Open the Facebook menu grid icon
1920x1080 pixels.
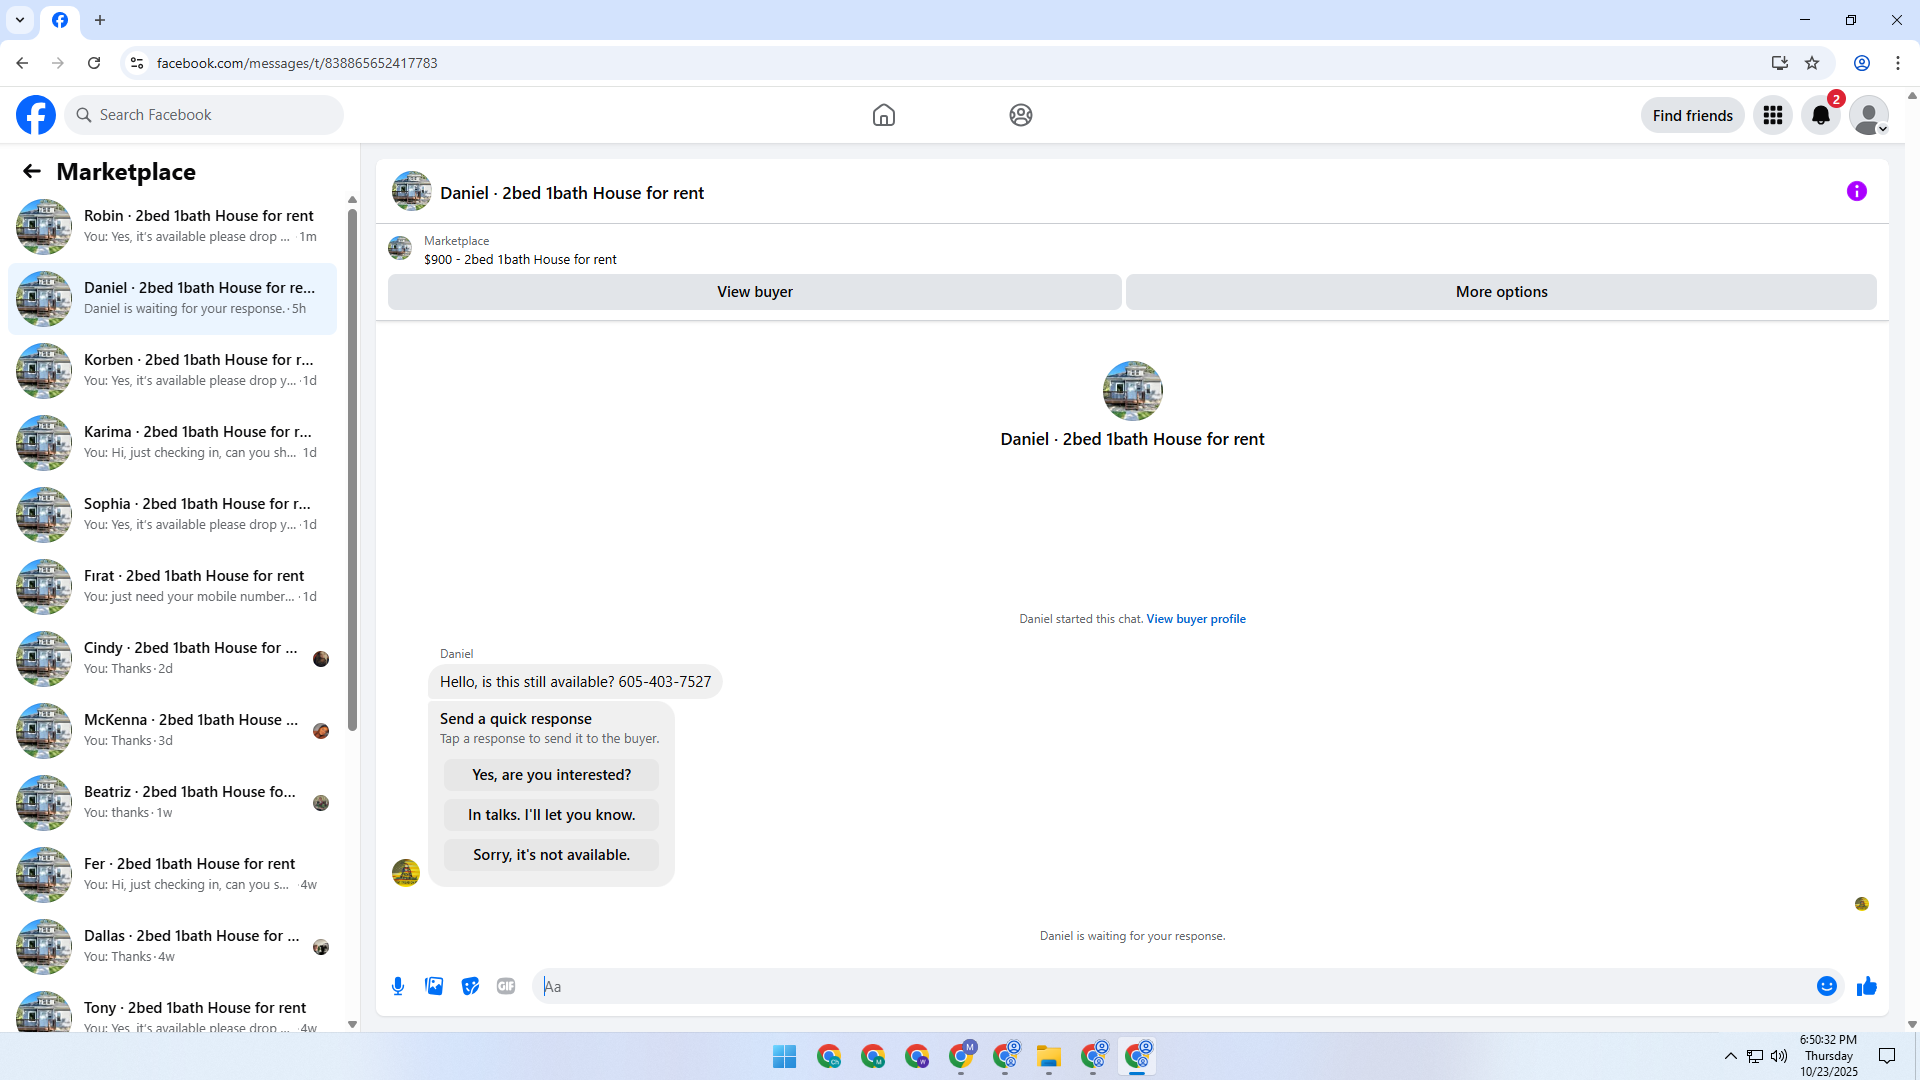[1772, 115]
